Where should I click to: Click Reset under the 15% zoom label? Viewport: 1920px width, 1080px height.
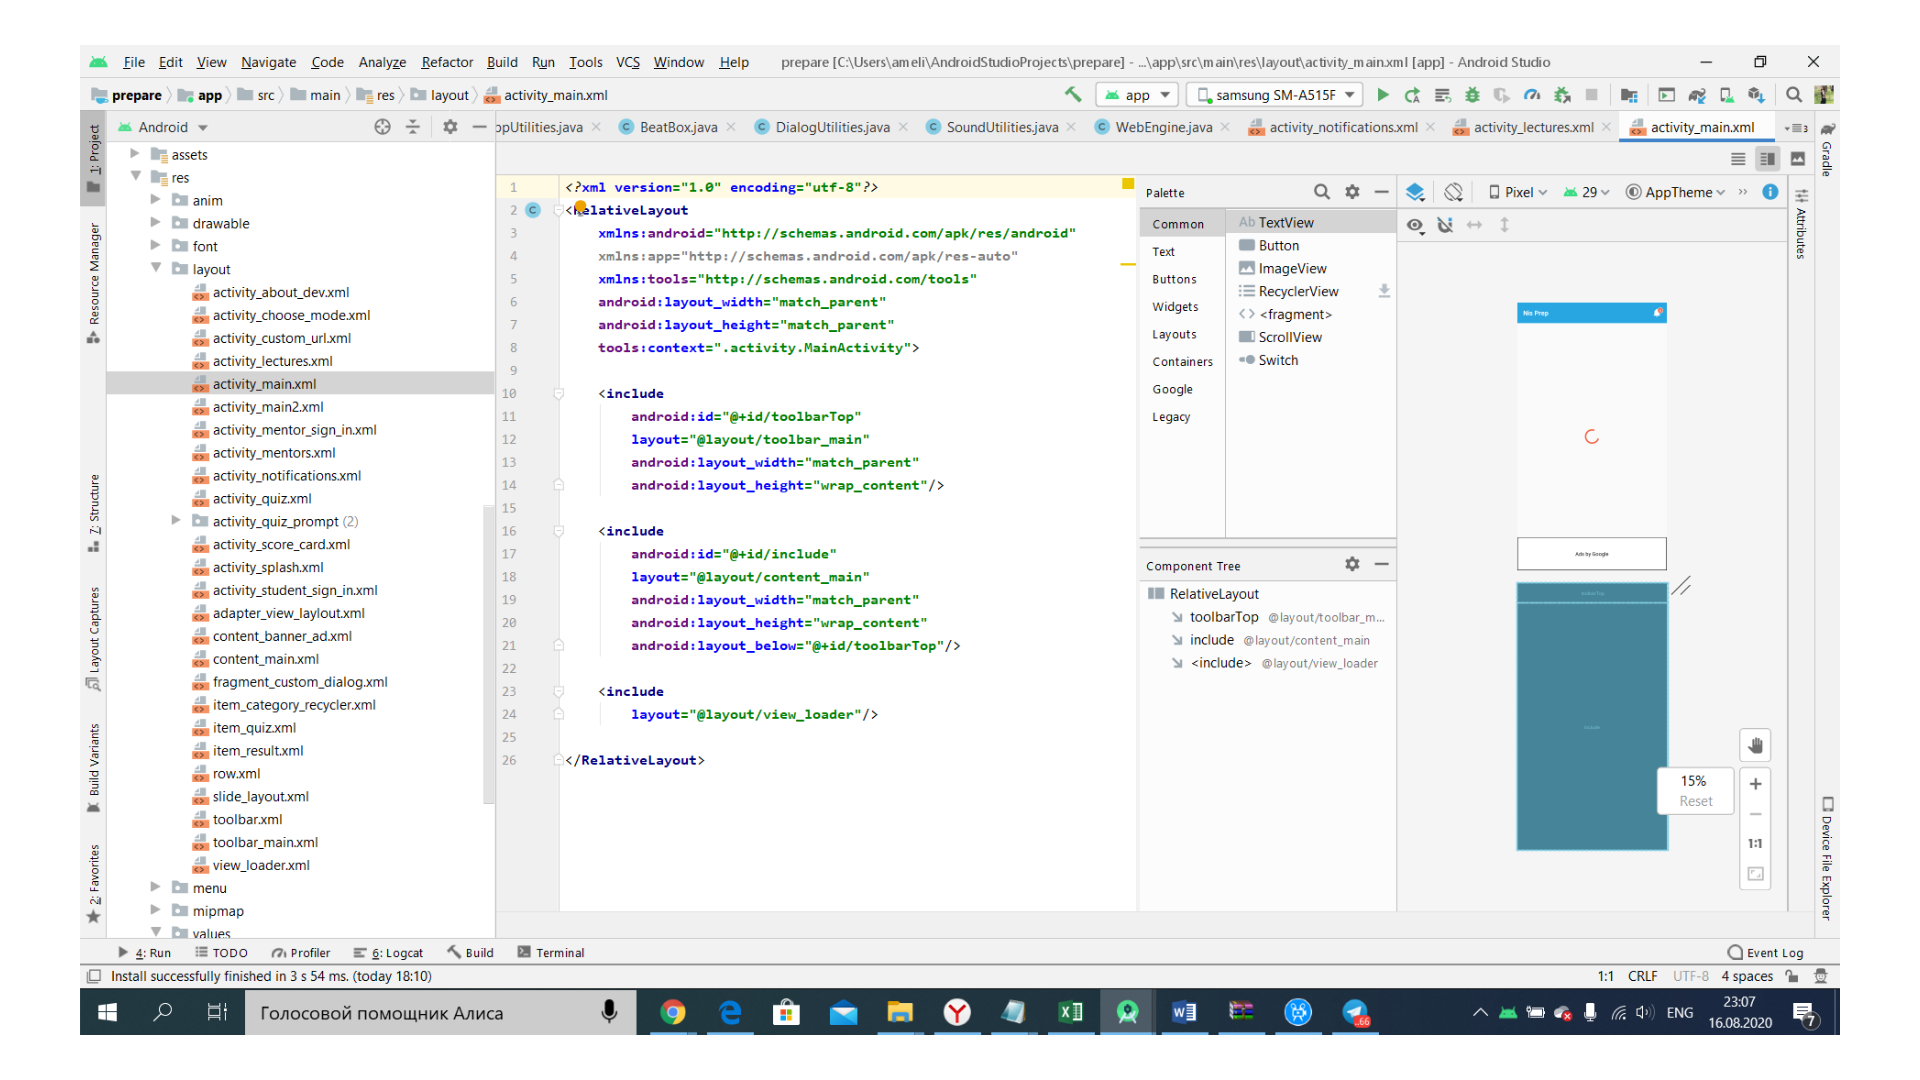pyautogui.click(x=1695, y=801)
